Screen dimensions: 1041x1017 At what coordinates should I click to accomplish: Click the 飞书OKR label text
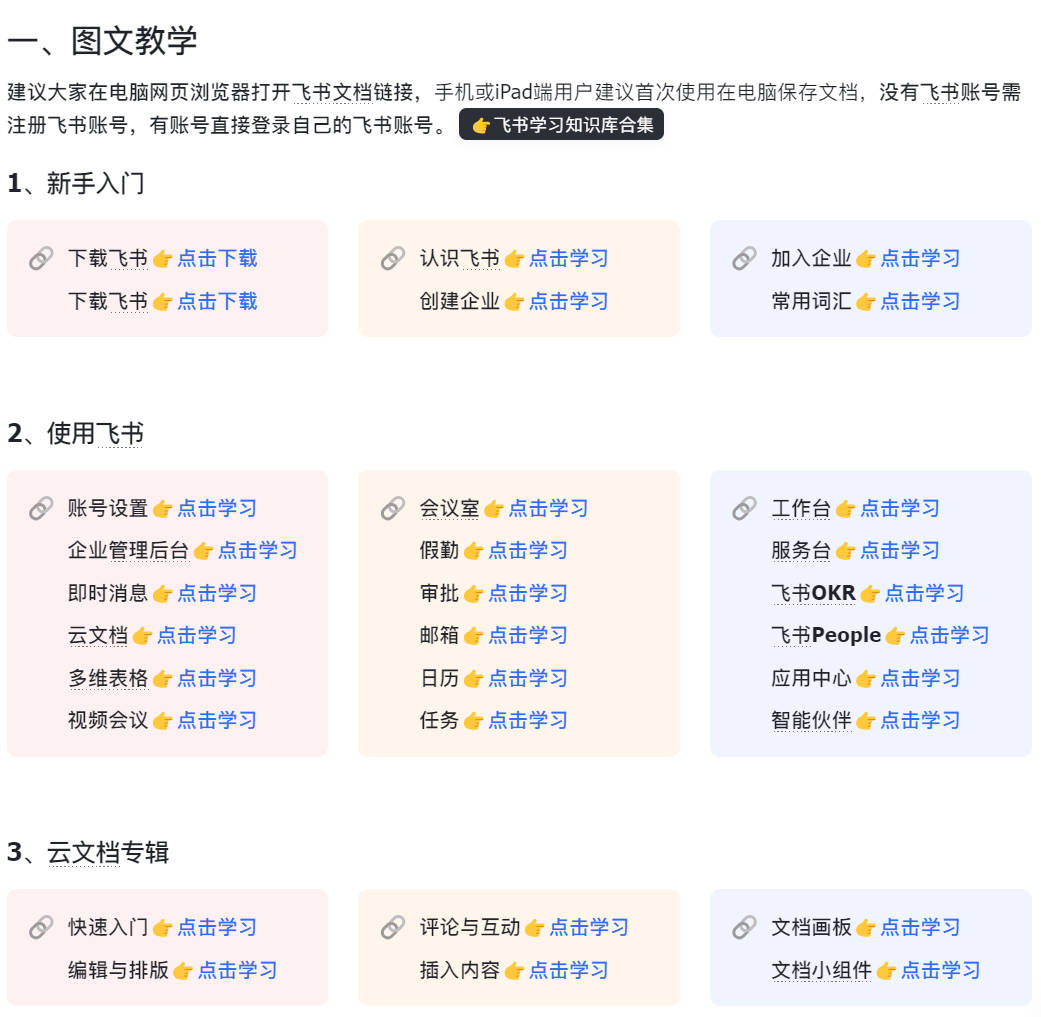813,593
